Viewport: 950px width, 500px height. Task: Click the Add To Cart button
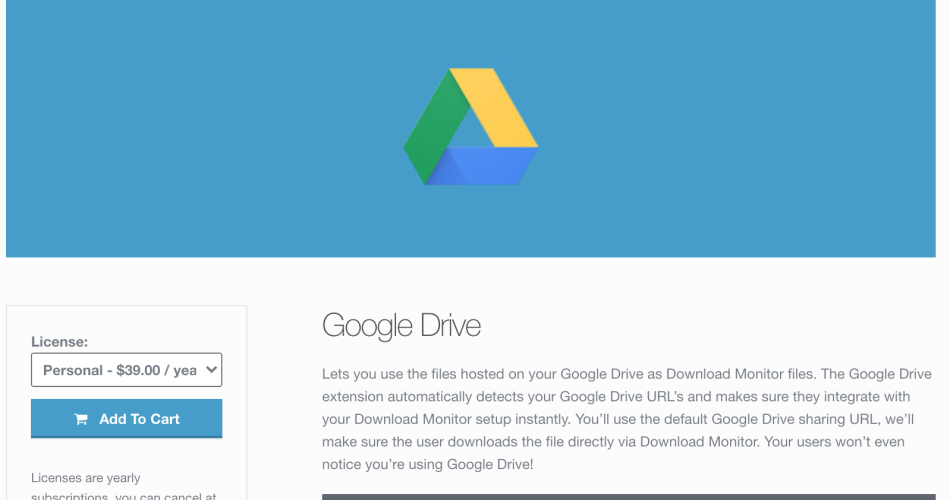126,418
